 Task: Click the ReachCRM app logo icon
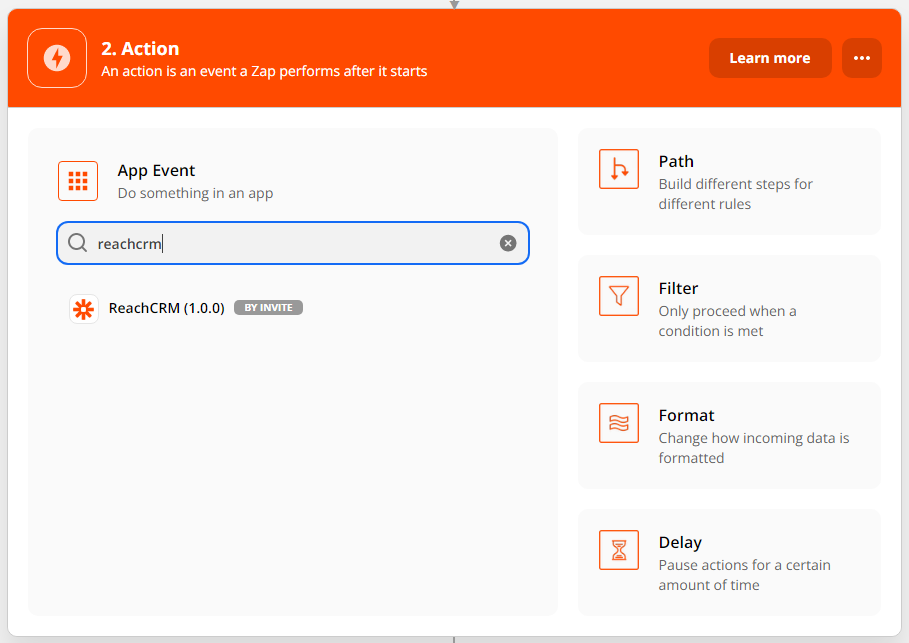pyautogui.click(x=84, y=308)
